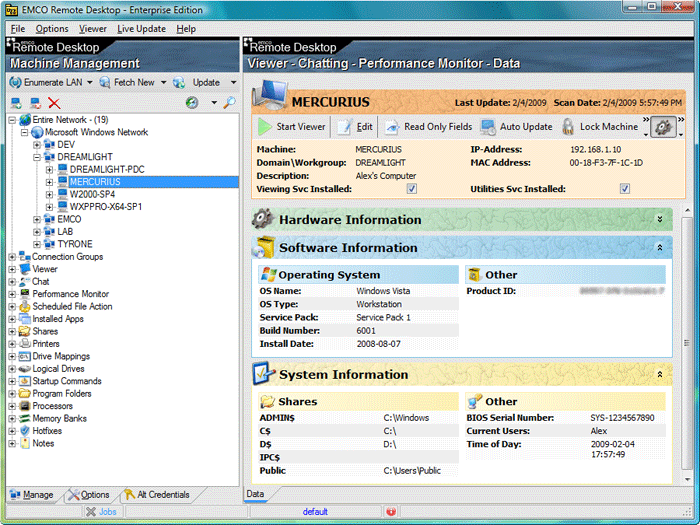Click the Jobs icon in status bar
The image size is (700, 525).
[91, 512]
